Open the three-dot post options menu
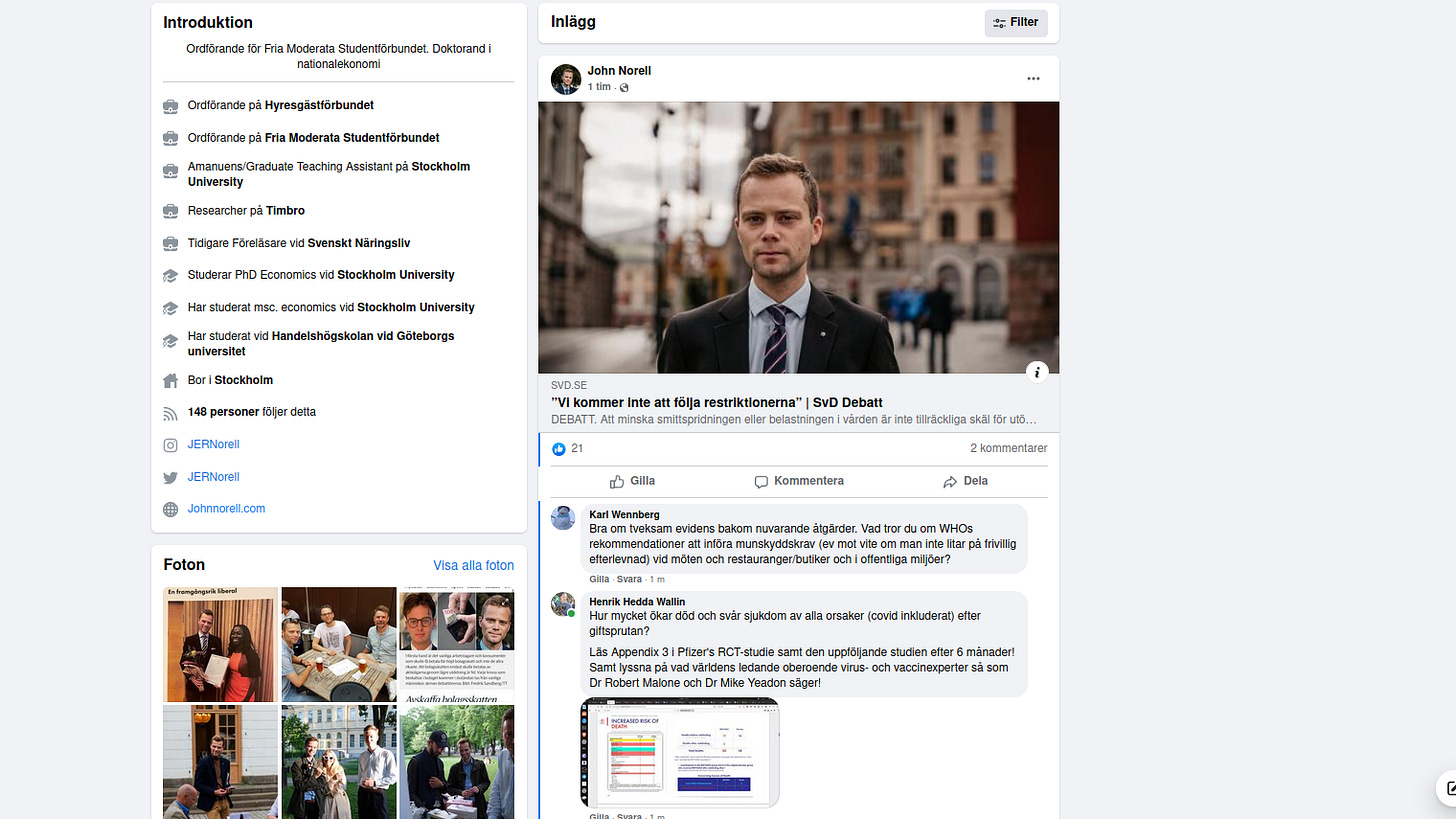The height and width of the screenshot is (819, 1456). click(1033, 79)
